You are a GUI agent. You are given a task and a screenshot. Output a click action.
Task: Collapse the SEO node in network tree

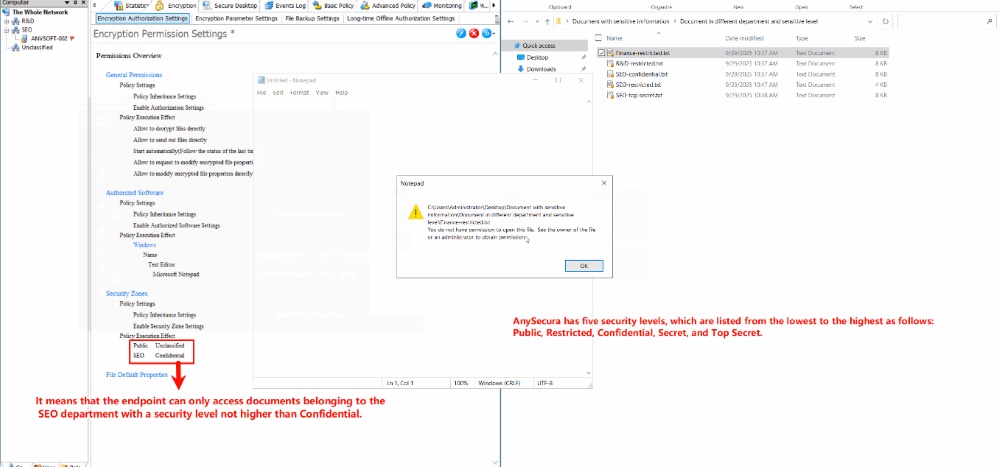click(6, 29)
